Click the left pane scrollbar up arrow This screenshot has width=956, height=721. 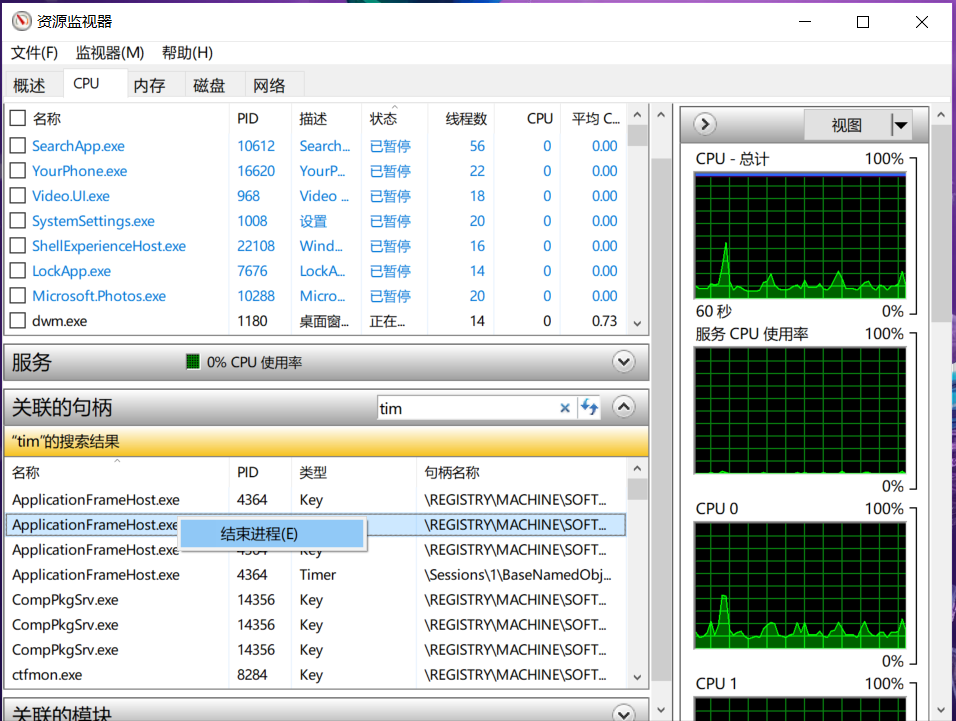661,115
